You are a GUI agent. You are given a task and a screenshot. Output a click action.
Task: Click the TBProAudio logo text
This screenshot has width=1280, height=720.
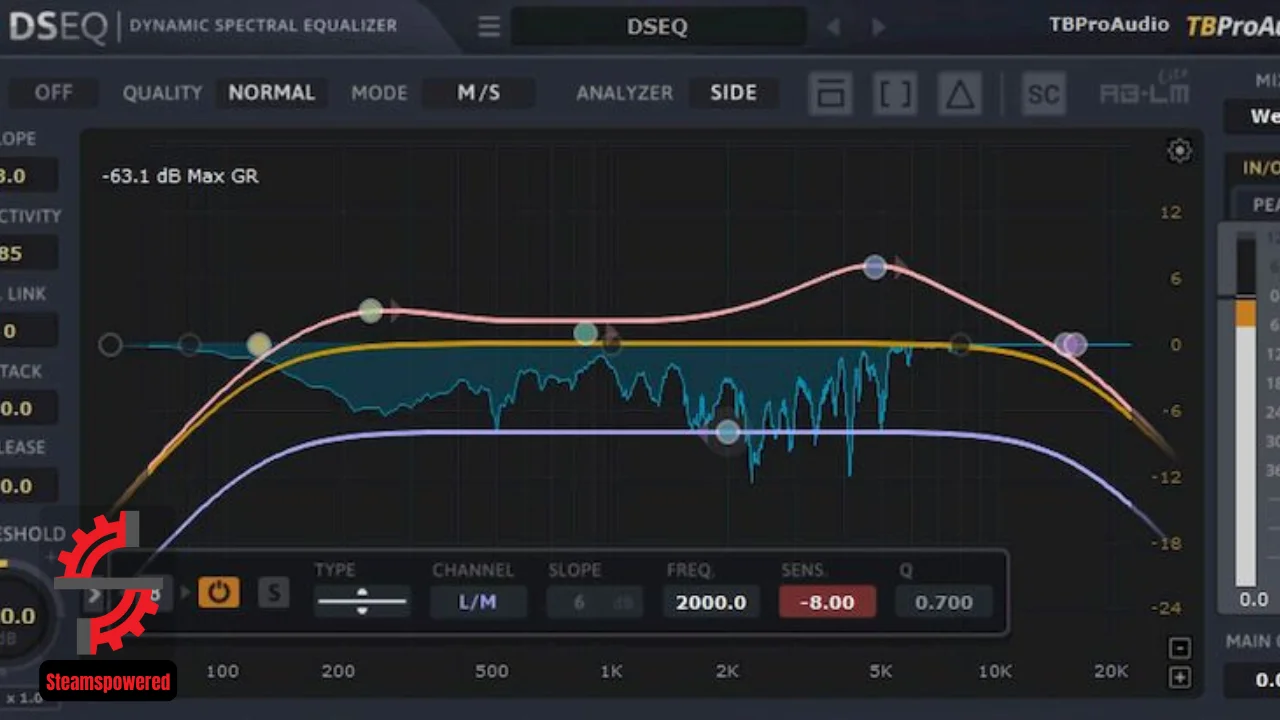[1109, 25]
